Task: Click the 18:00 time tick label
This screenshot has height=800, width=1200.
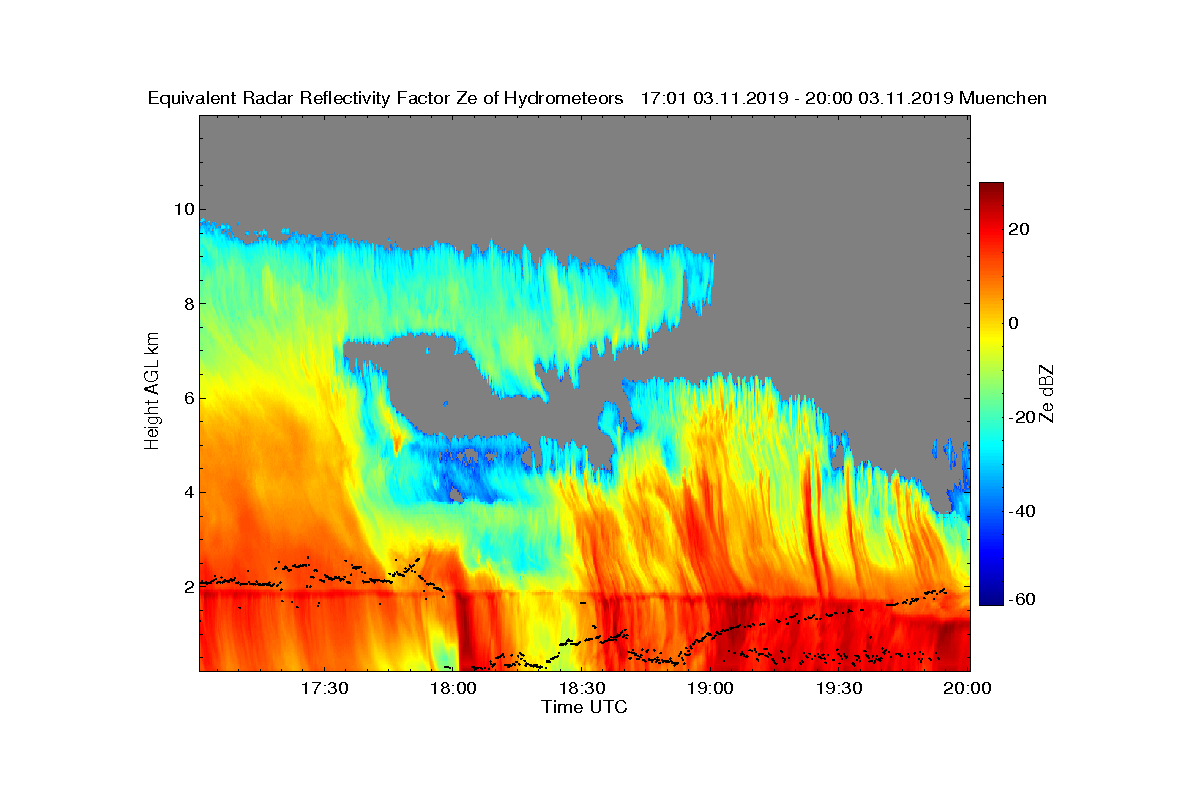Action: 452,688
